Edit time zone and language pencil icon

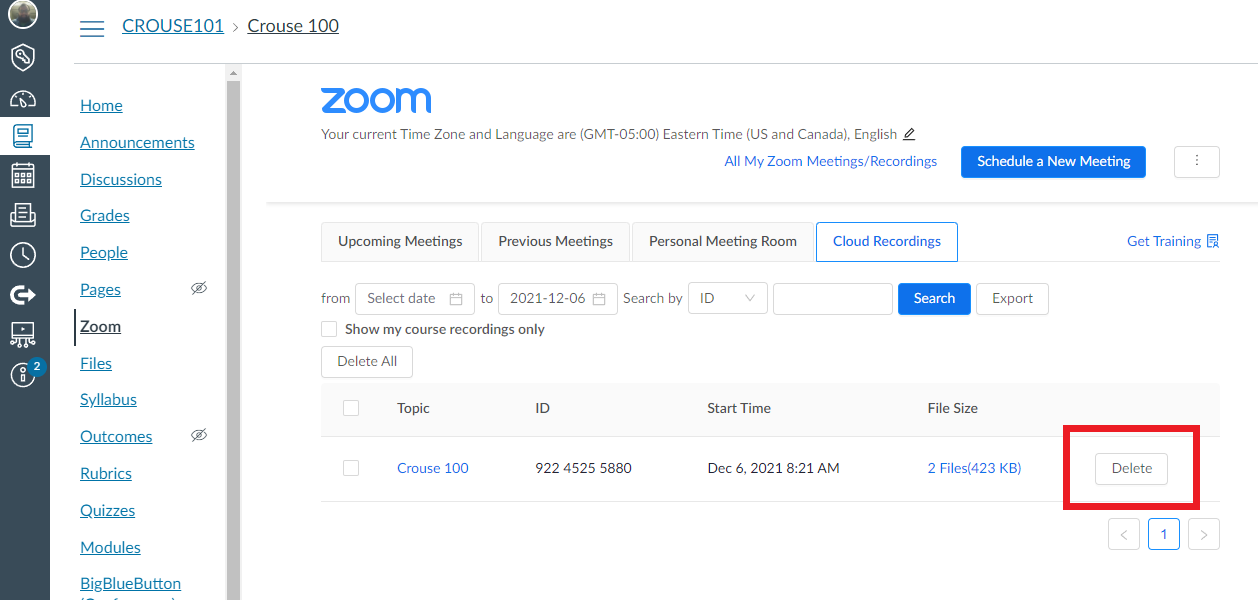click(x=909, y=134)
